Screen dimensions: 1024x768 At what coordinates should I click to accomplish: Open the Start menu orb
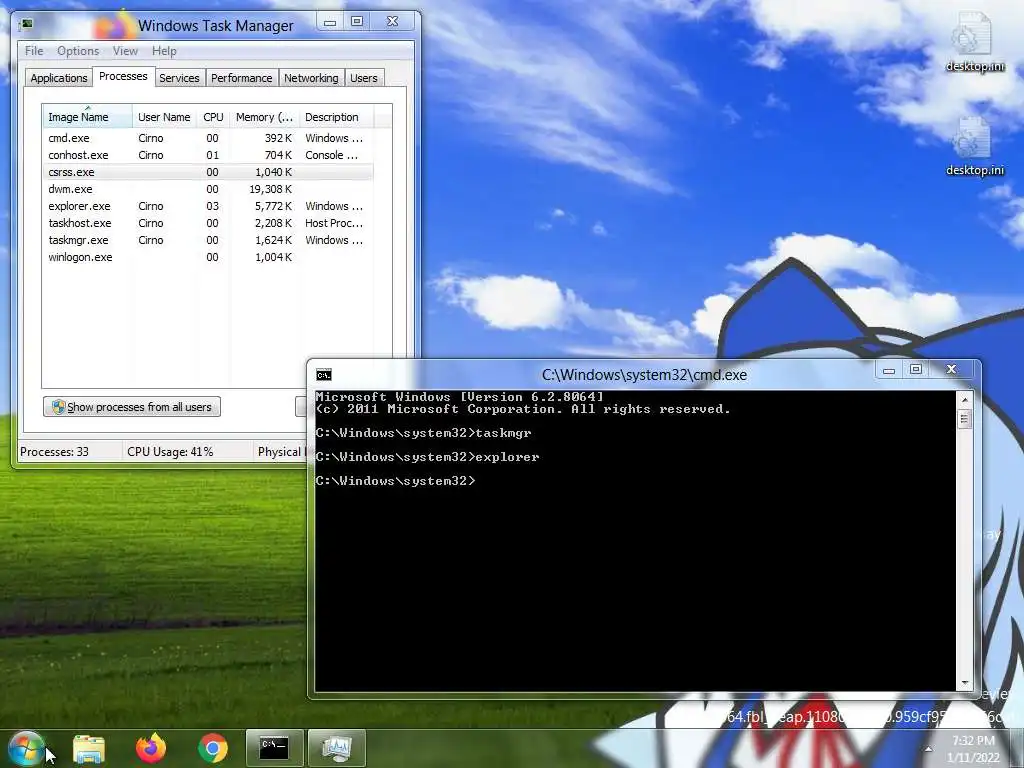[x=26, y=748]
